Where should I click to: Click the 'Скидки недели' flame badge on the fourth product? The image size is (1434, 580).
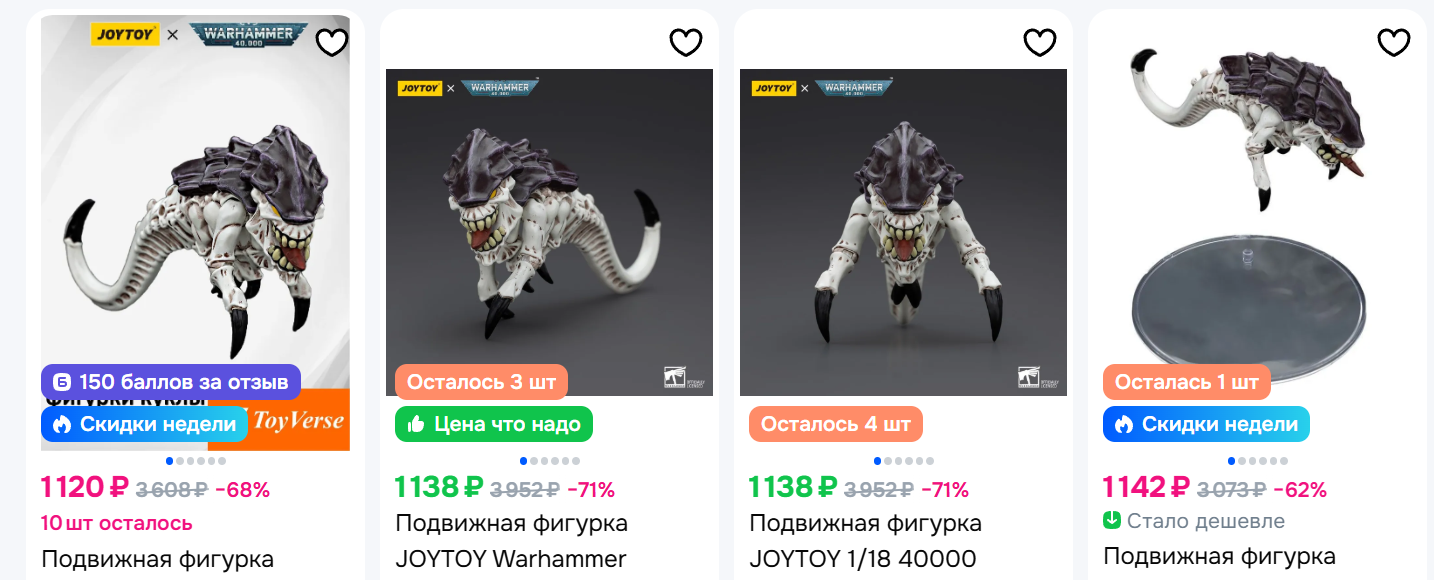(1206, 424)
